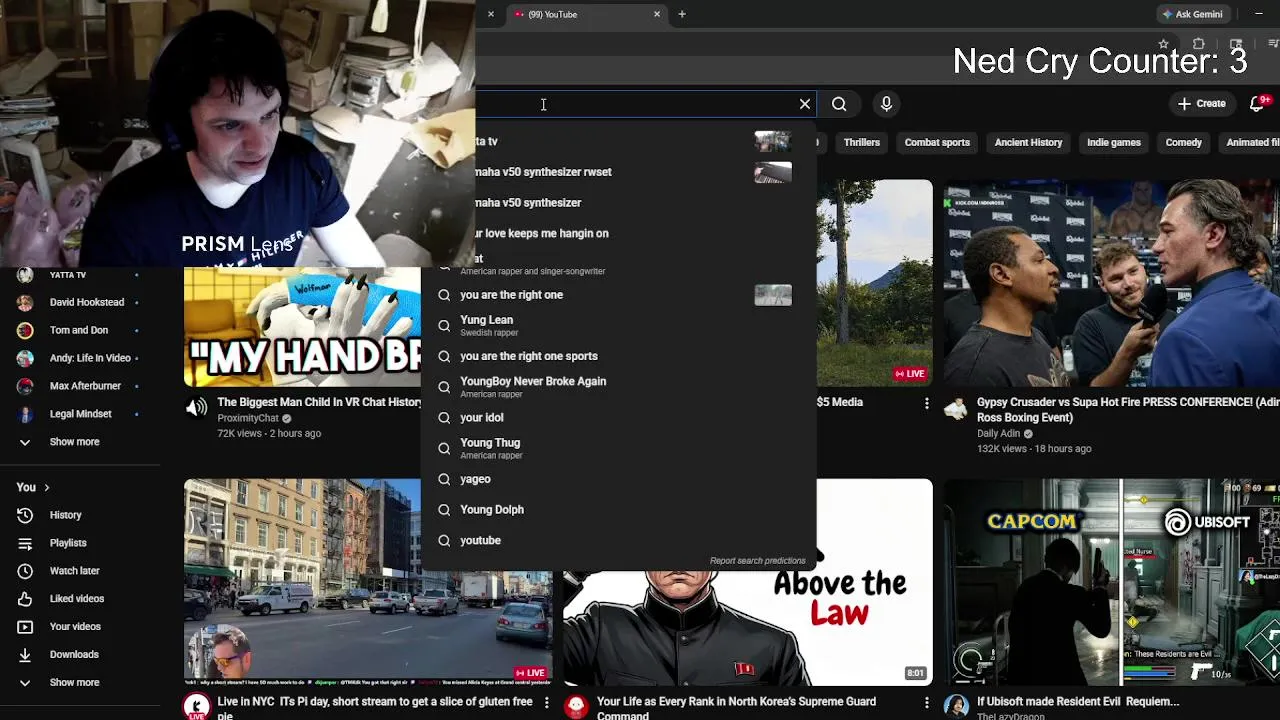Image resolution: width=1280 pixels, height=720 pixels.
Task: Choose the 'Yung Lean' search suggestion
Action: tap(617, 325)
